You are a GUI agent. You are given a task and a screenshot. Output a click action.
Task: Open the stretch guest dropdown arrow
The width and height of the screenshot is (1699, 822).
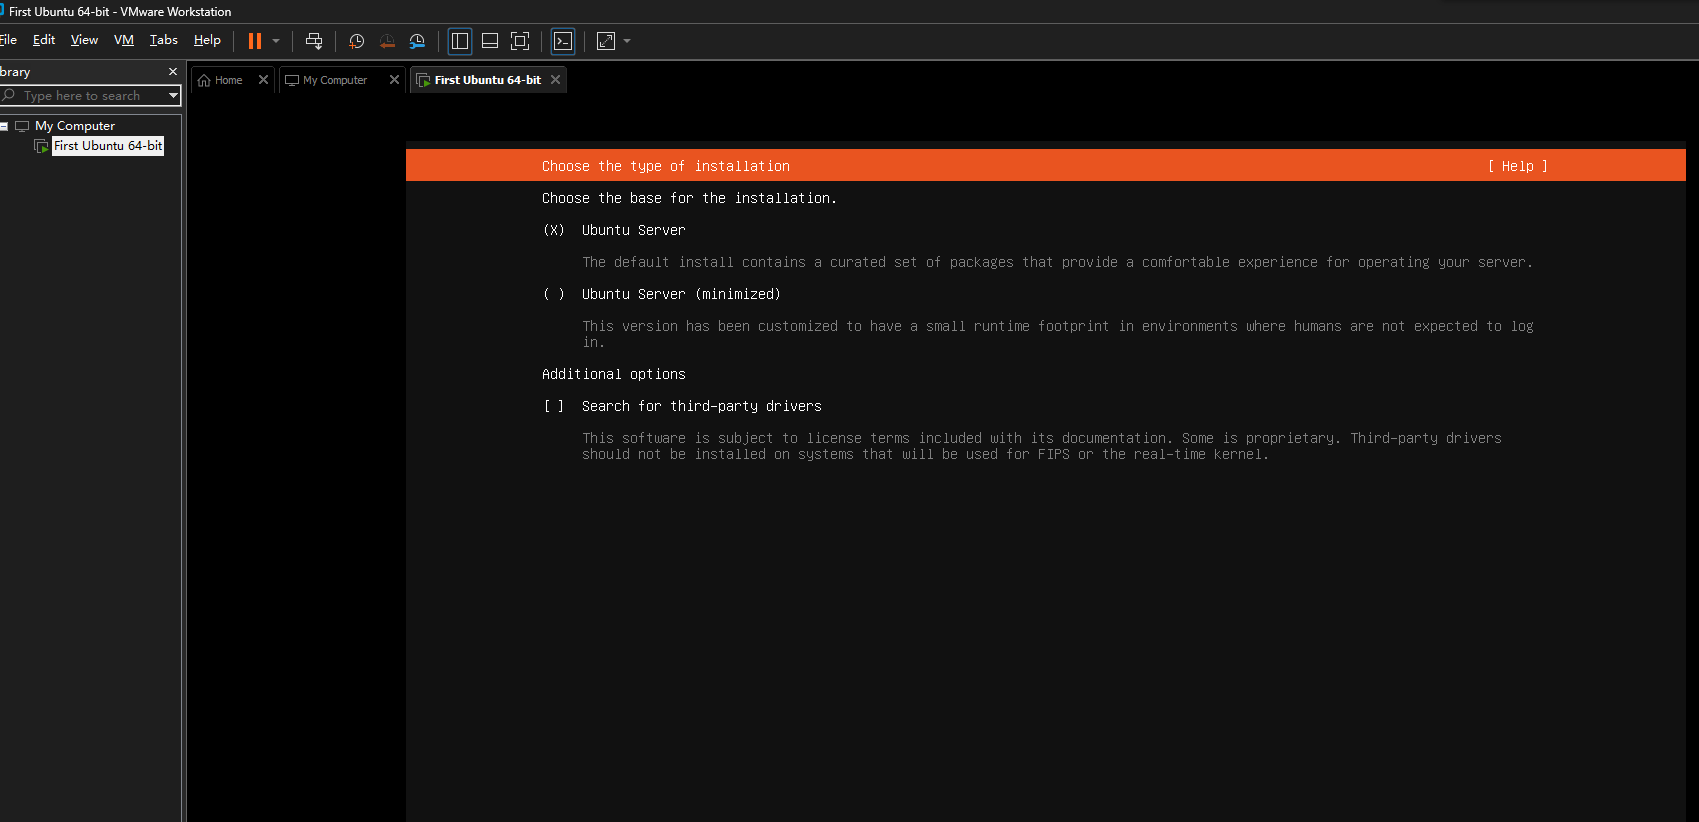[x=627, y=41]
